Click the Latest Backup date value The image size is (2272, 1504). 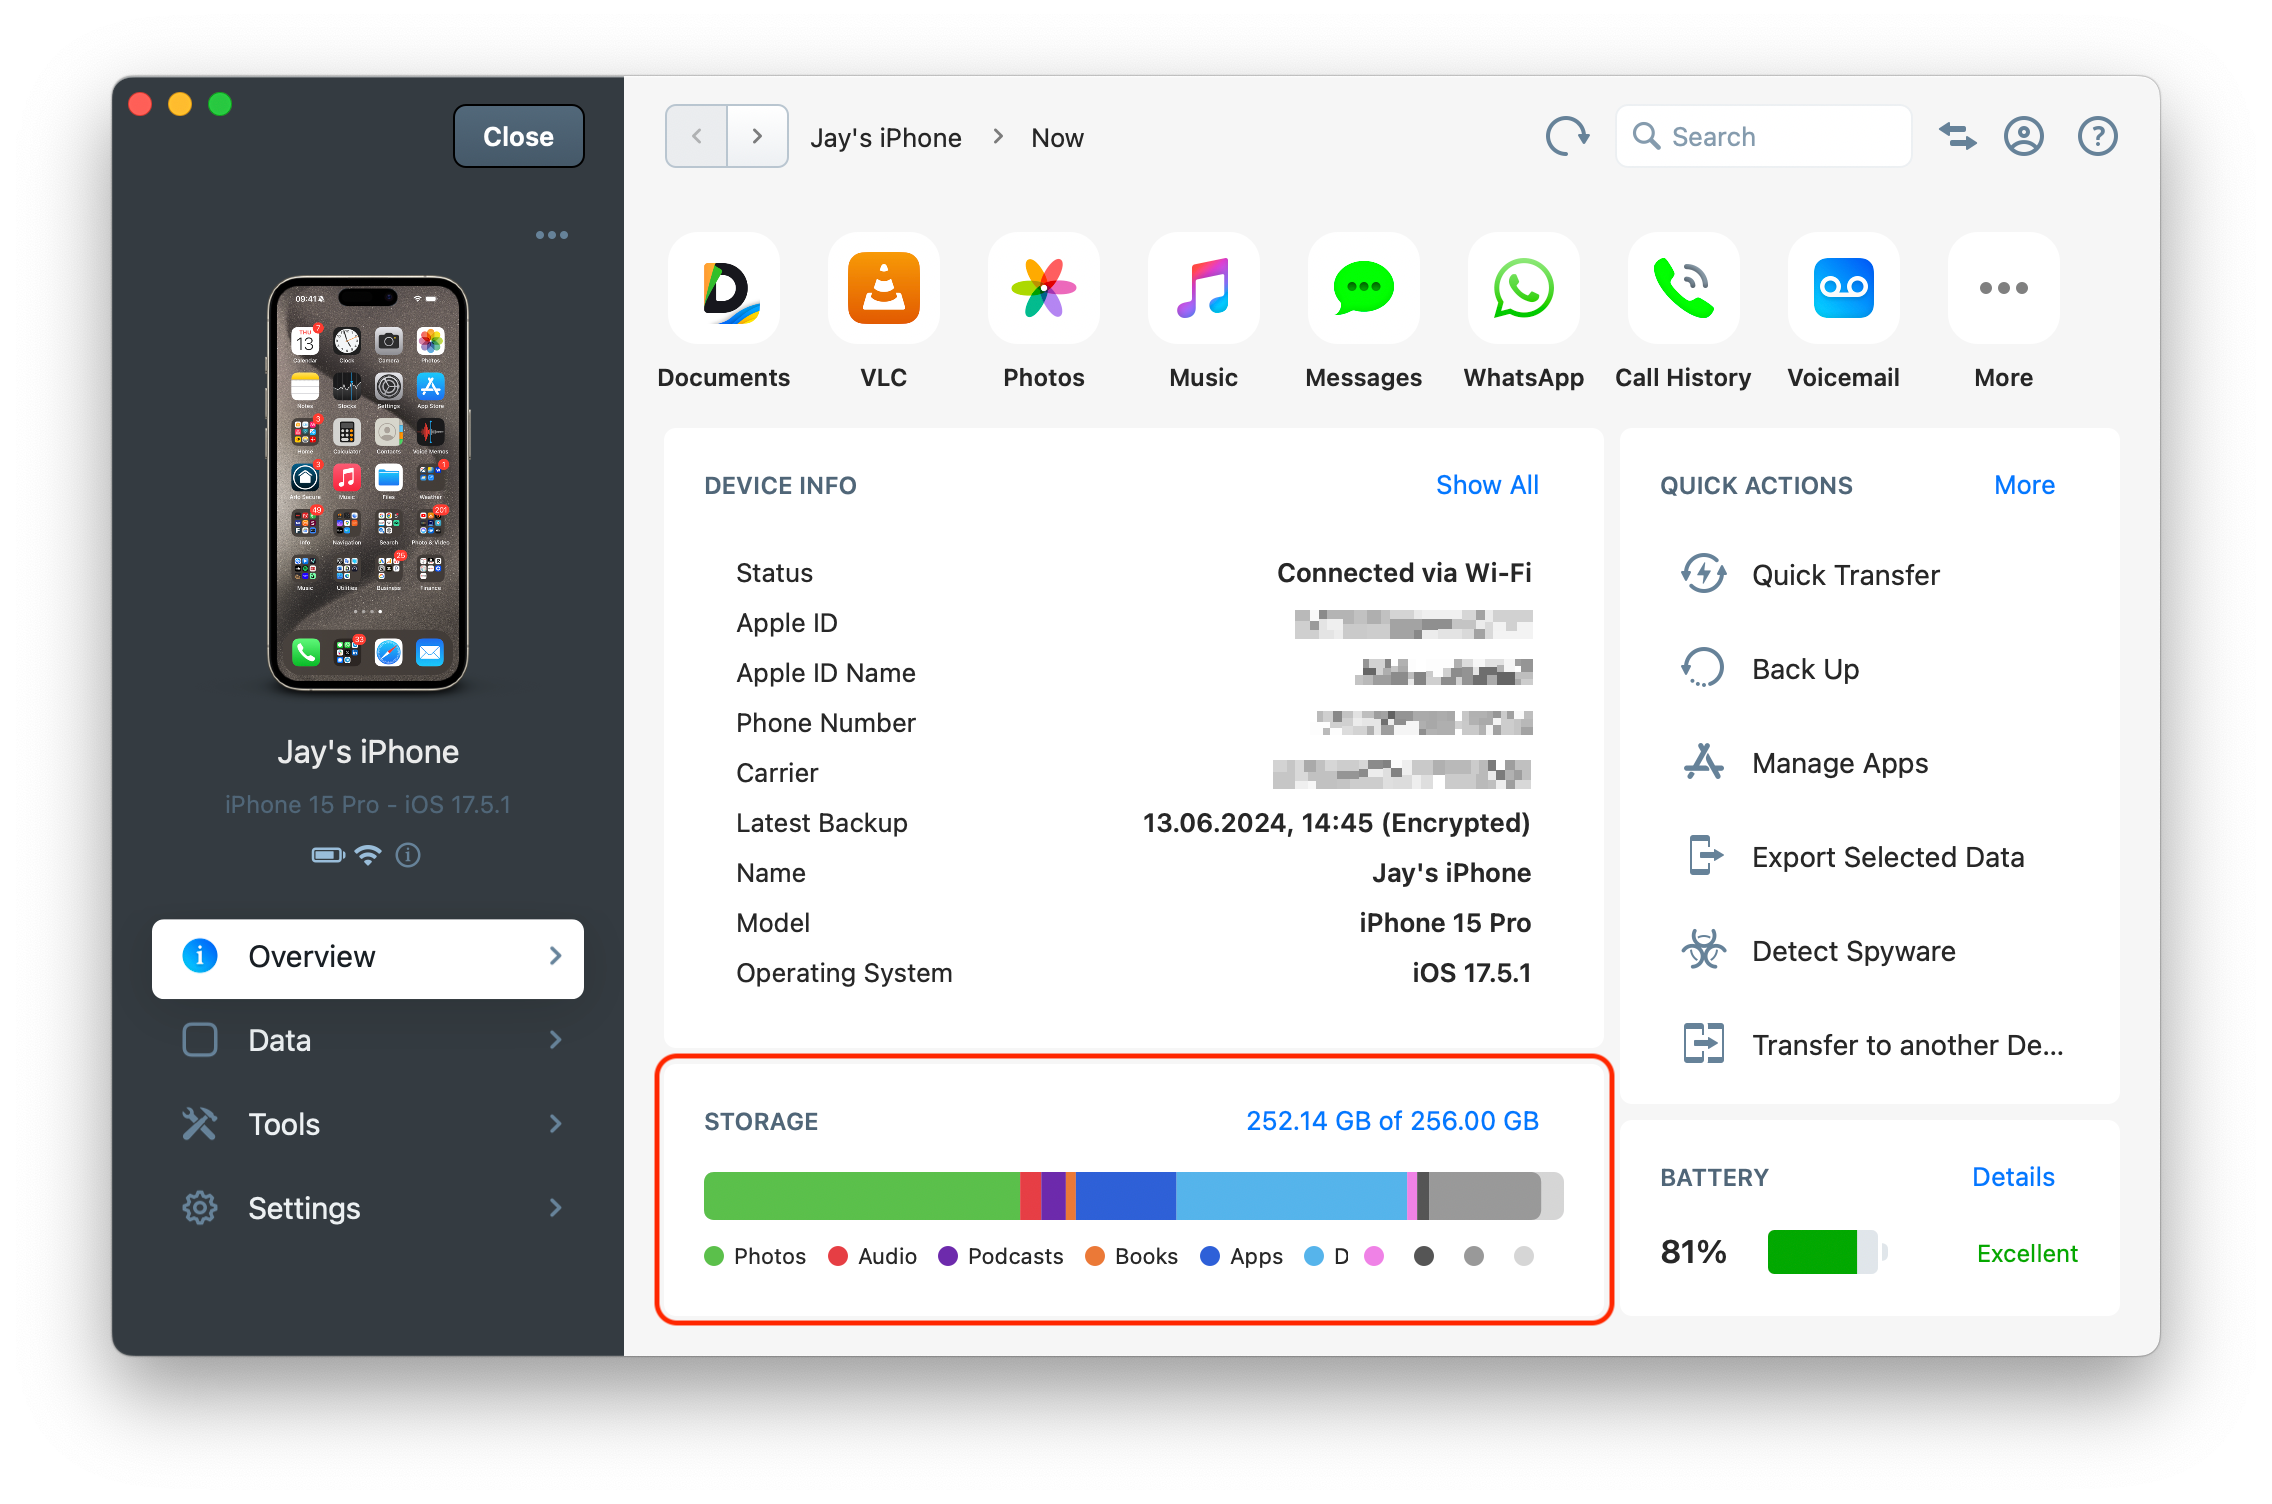click(1336, 823)
